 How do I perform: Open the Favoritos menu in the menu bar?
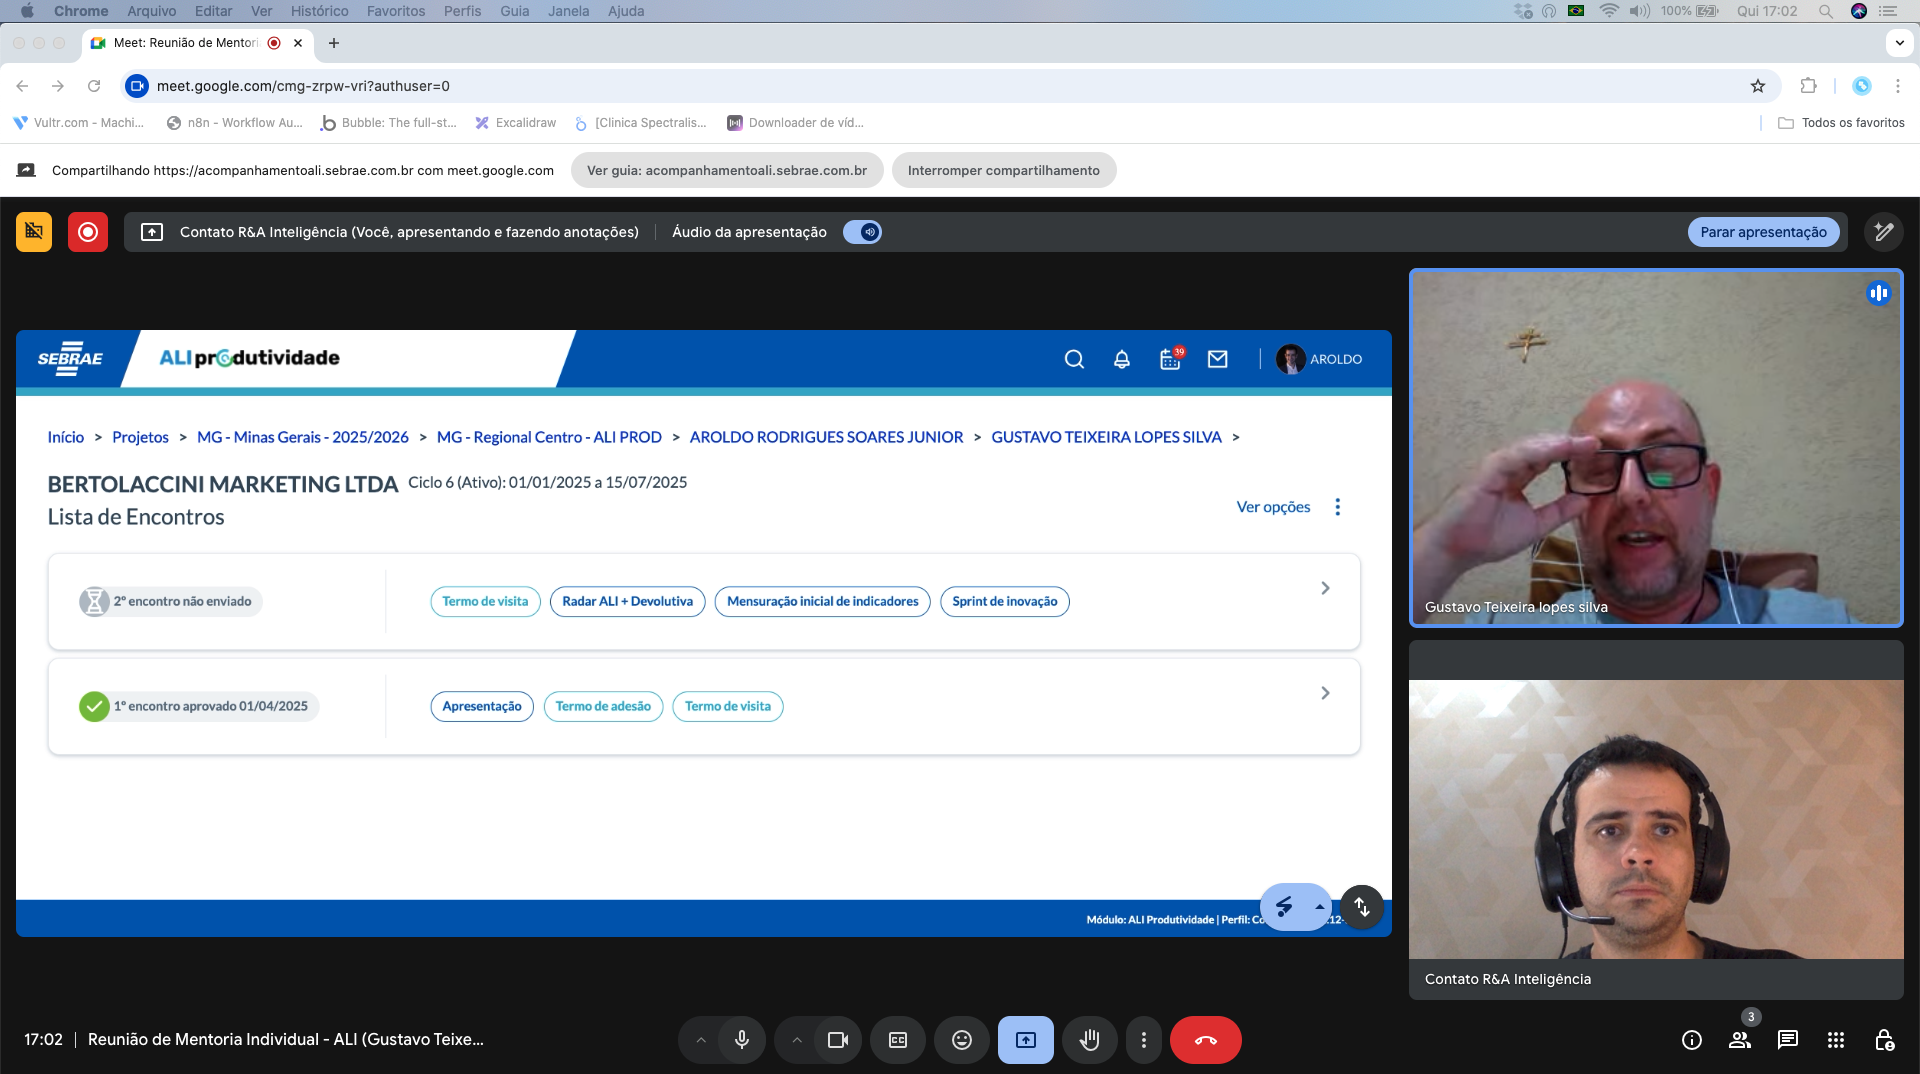click(396, 11)
